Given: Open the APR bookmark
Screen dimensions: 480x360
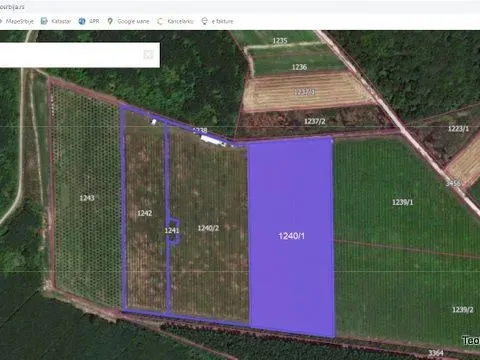Looking at the screenshot, I should point(94,21).
